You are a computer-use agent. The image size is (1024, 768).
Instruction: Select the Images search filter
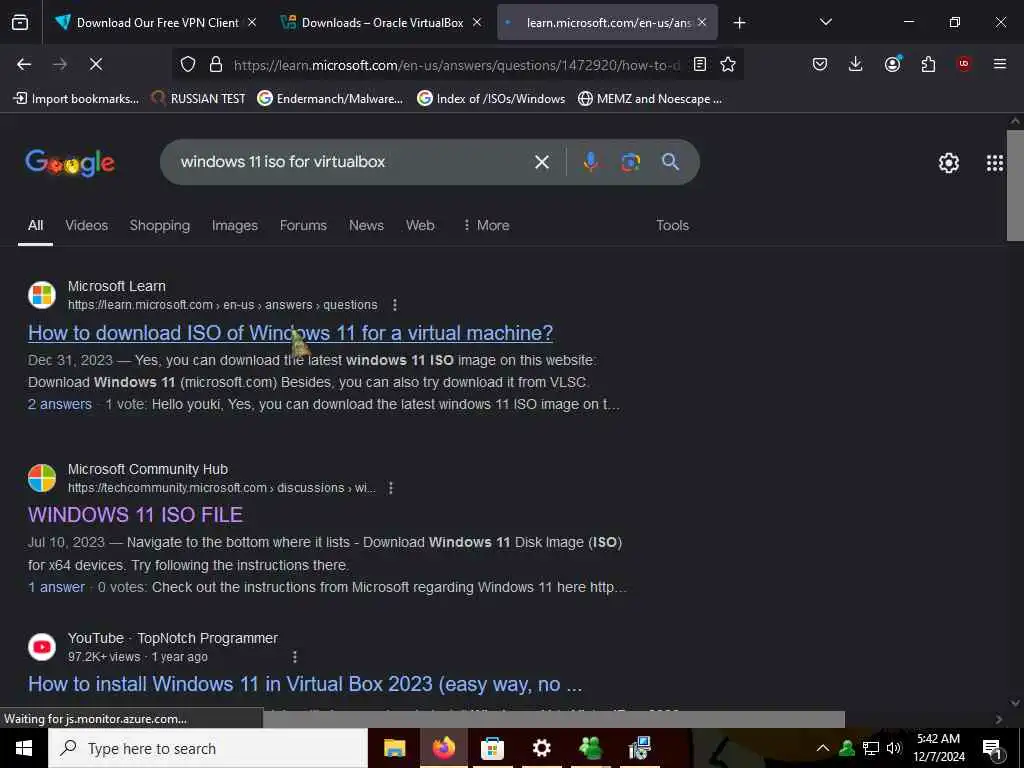click(234, 225)
